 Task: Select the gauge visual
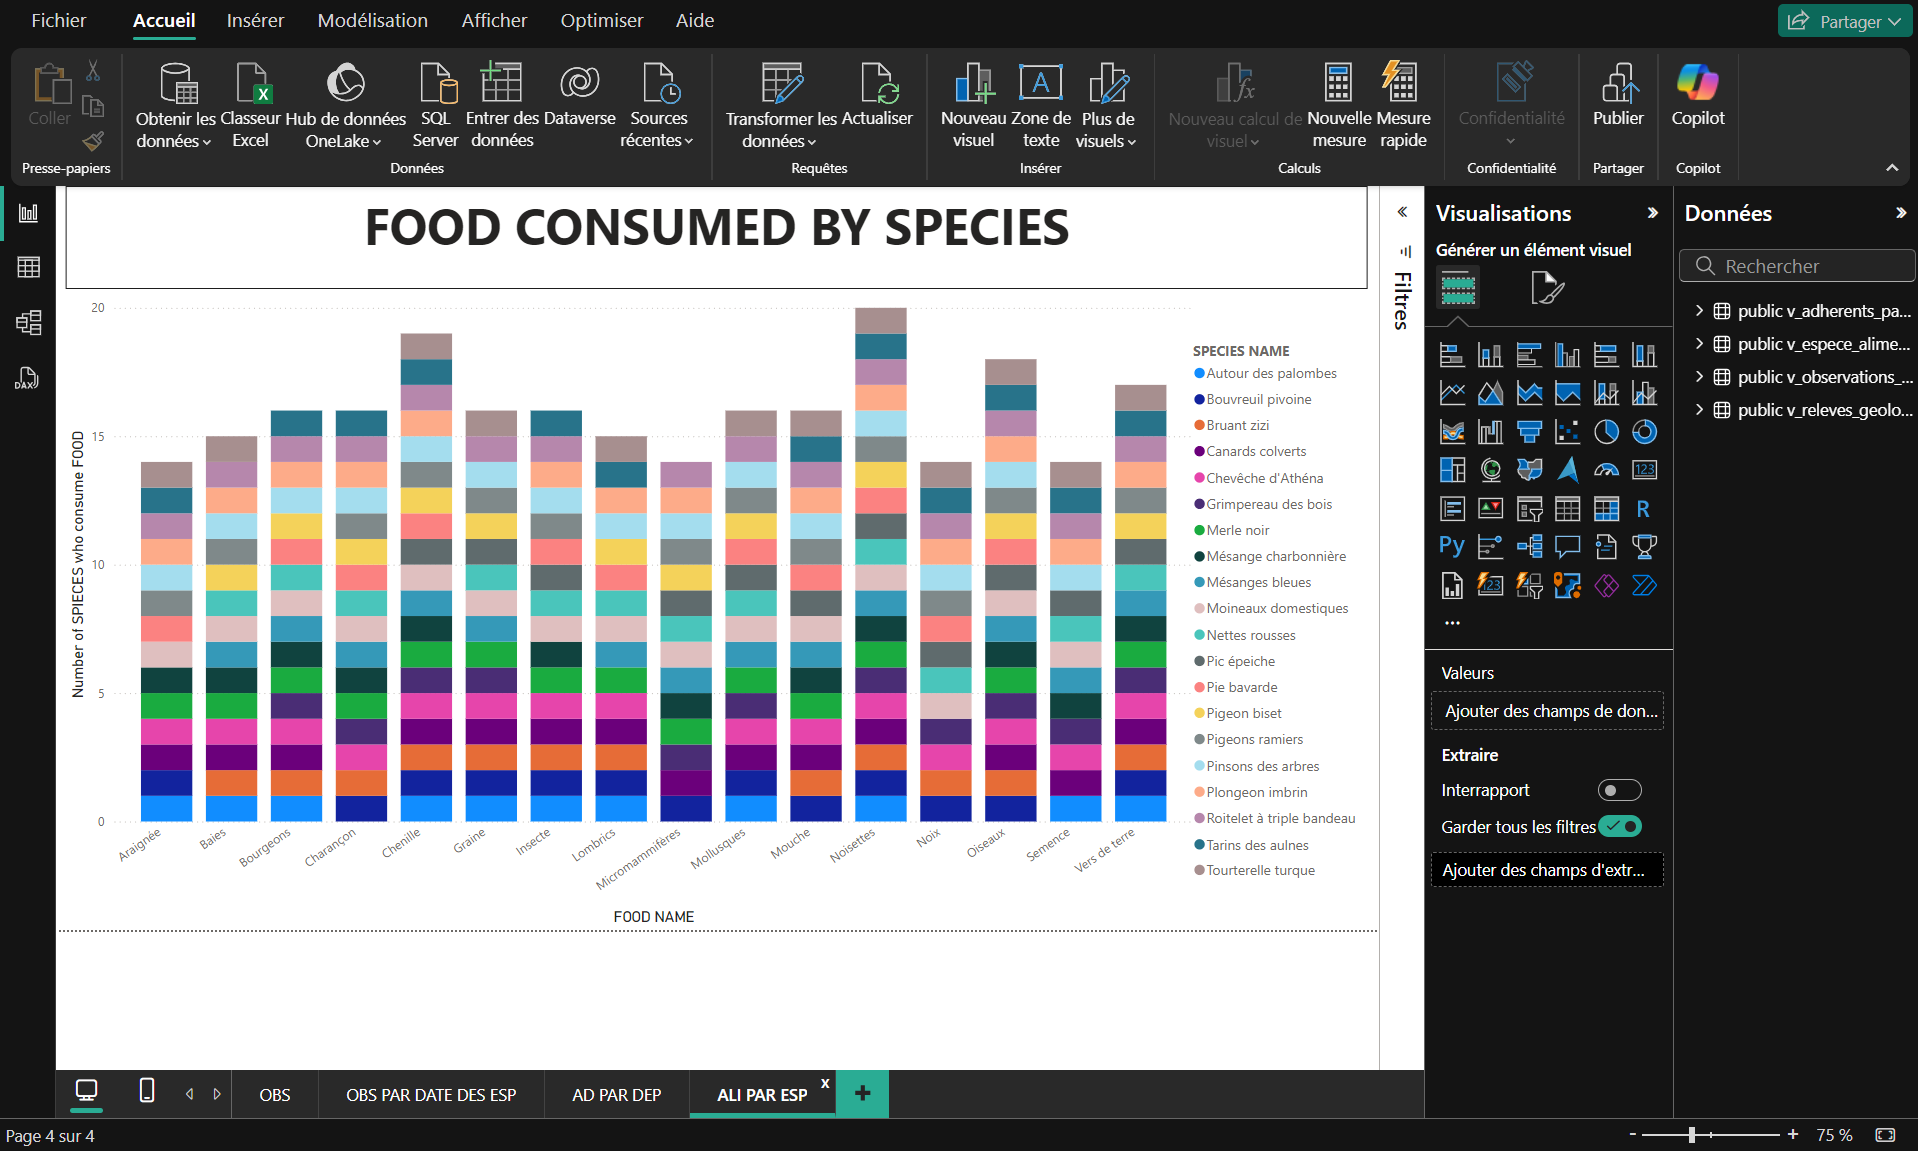pyautogui.click(x=1606, y=470)
